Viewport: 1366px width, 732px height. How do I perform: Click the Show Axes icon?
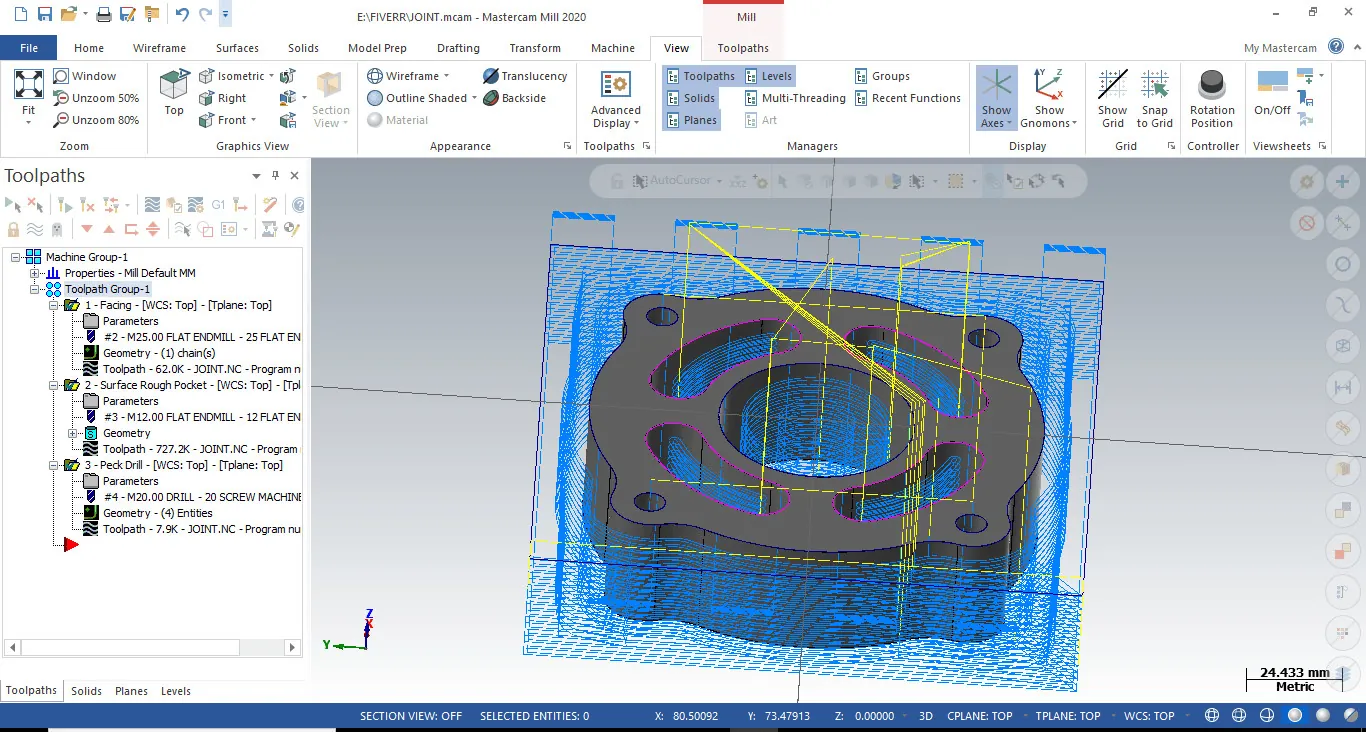[x=996, y=84]
